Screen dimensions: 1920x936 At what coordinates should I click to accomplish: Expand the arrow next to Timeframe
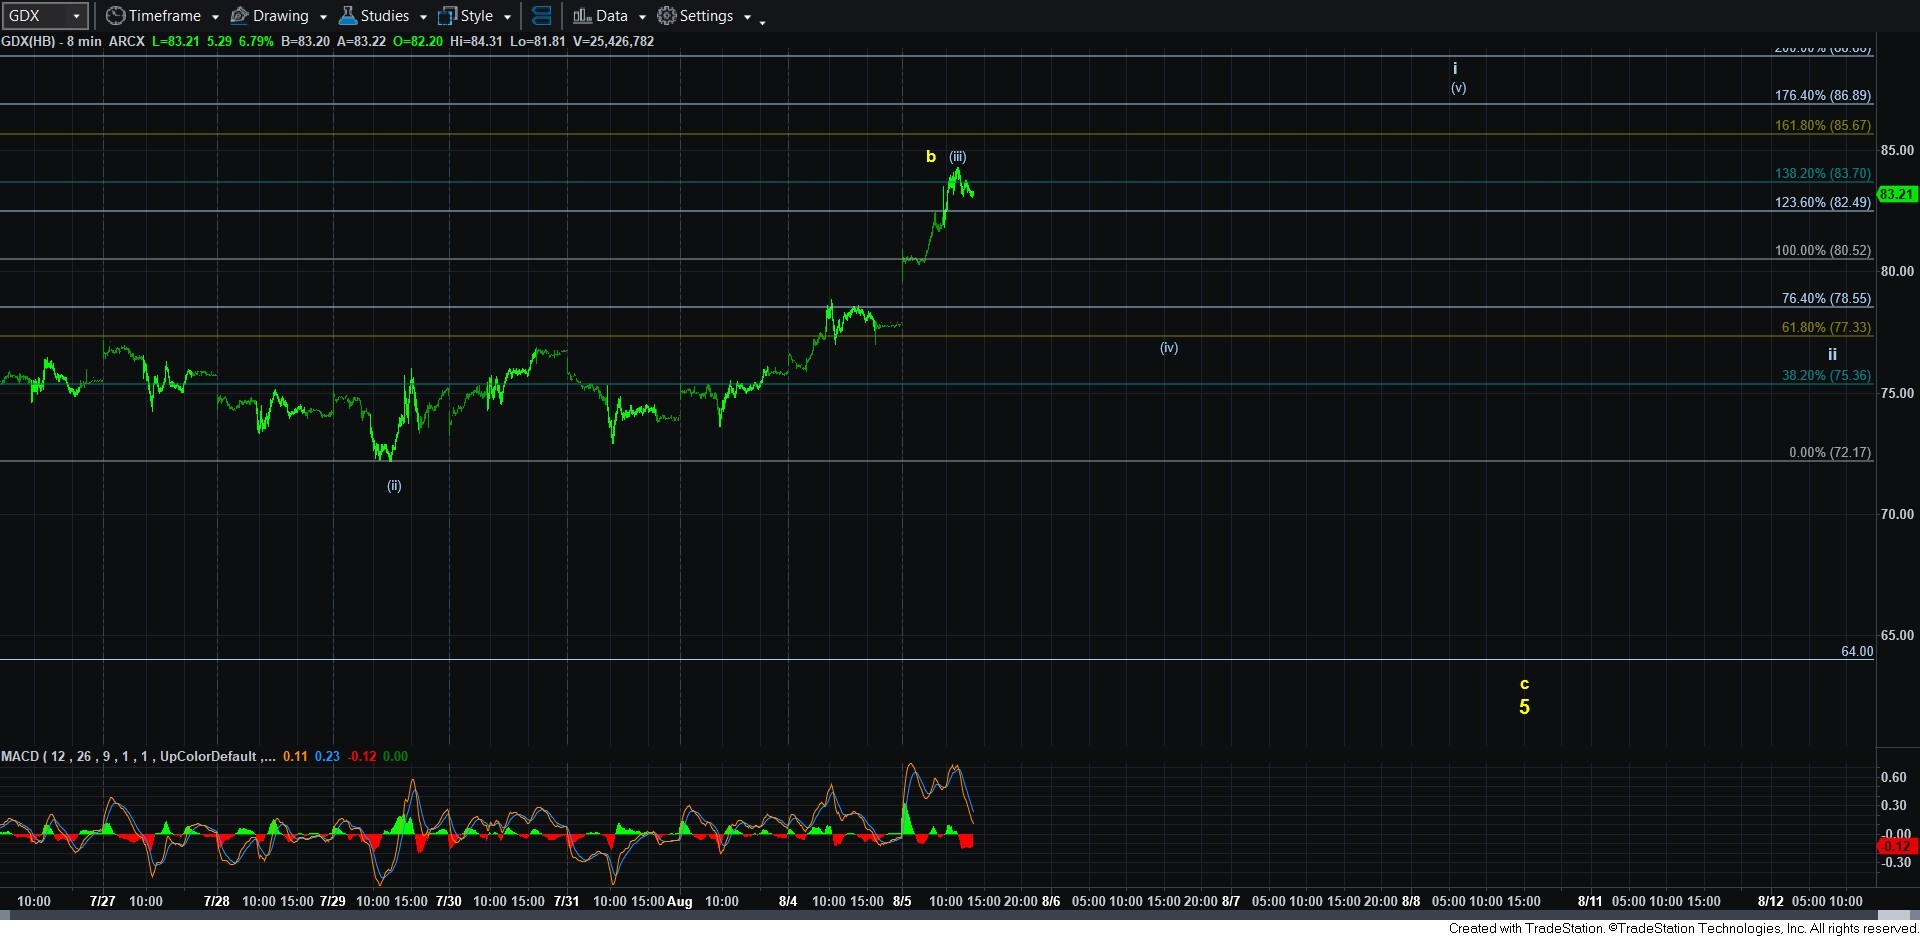click(x=215, y=17)
